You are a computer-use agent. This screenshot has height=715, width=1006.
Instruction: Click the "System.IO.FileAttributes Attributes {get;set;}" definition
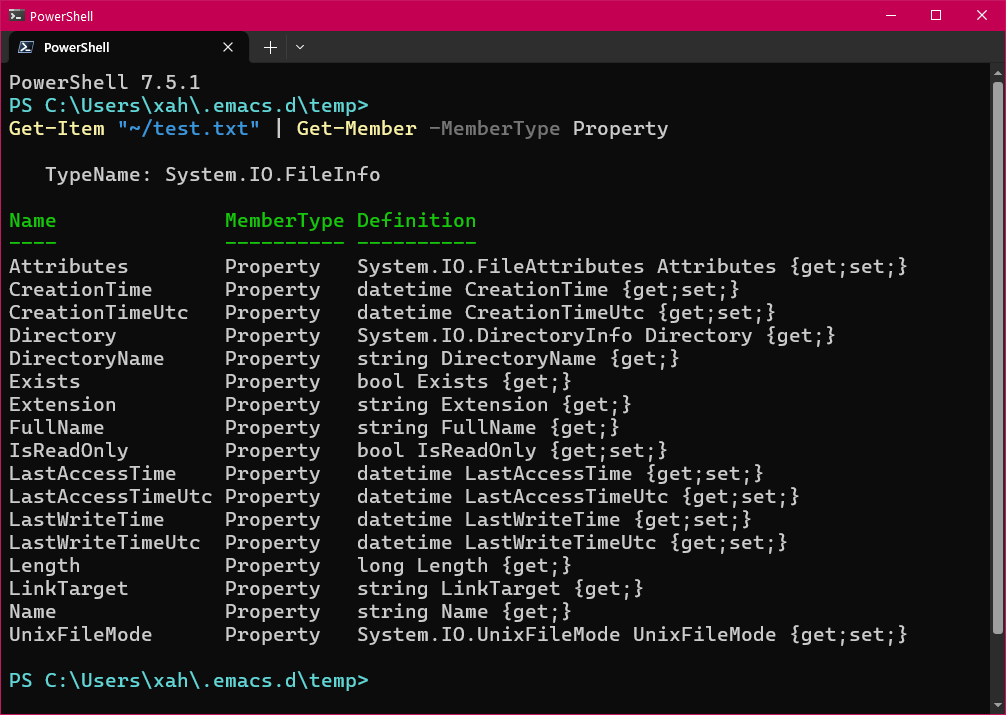[632, 266]
